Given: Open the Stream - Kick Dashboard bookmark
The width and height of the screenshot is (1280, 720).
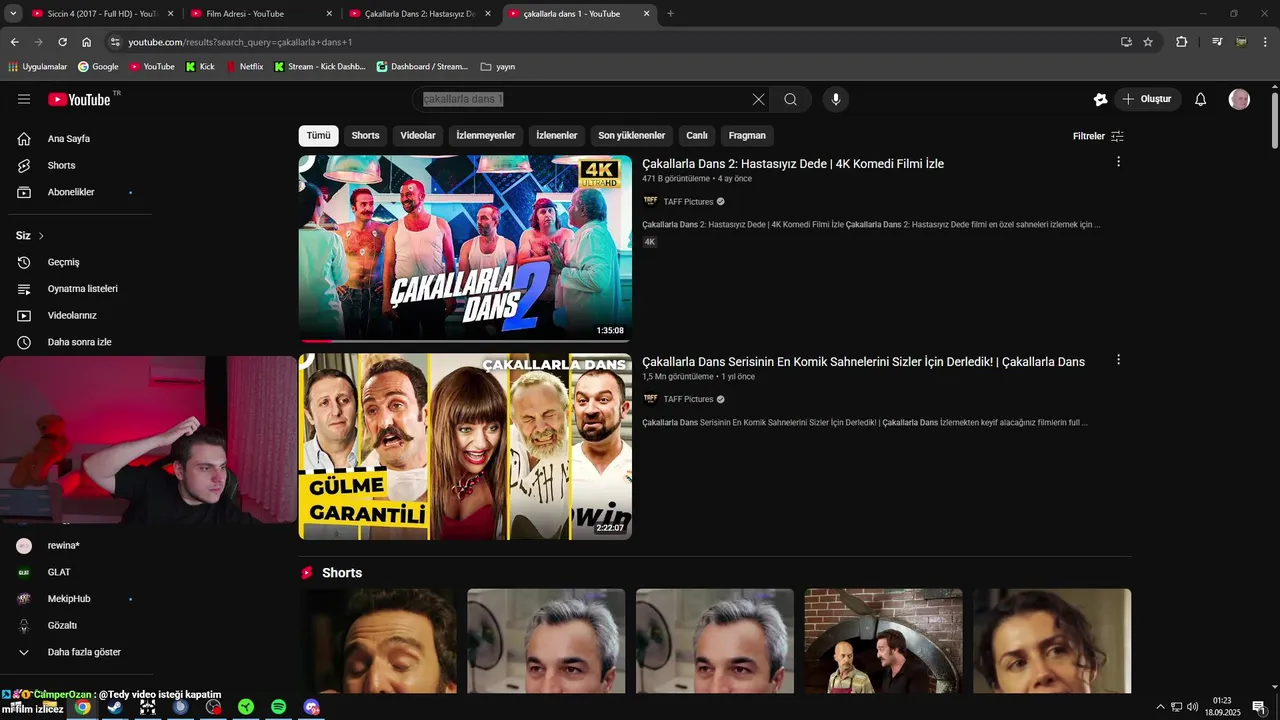Looking at the screenshot, I should coord(319,67).
